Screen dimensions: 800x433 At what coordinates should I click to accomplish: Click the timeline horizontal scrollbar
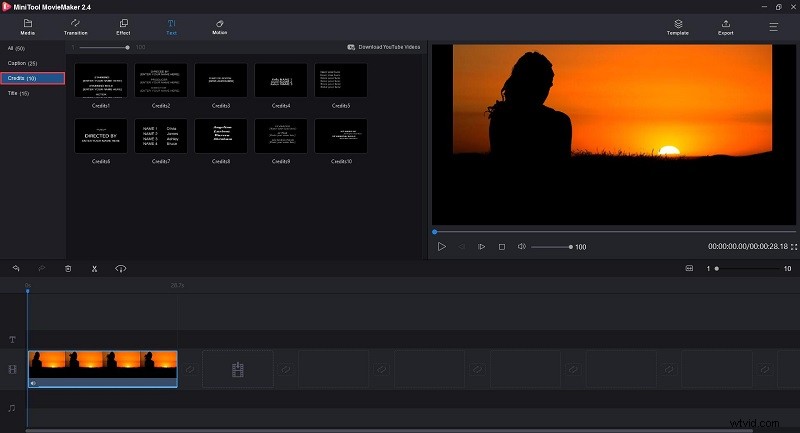pyautogui.click(x=389, y=431)
